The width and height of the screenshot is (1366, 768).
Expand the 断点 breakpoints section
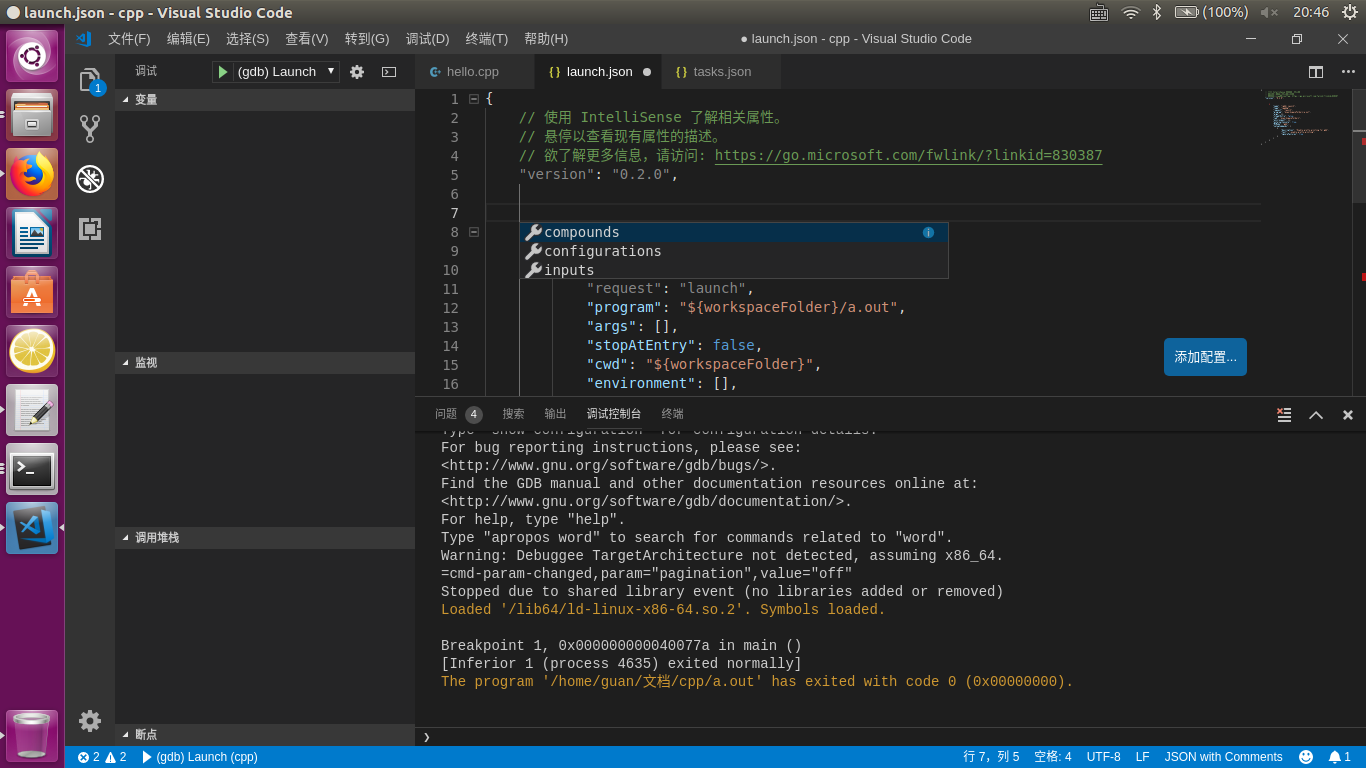265,735
